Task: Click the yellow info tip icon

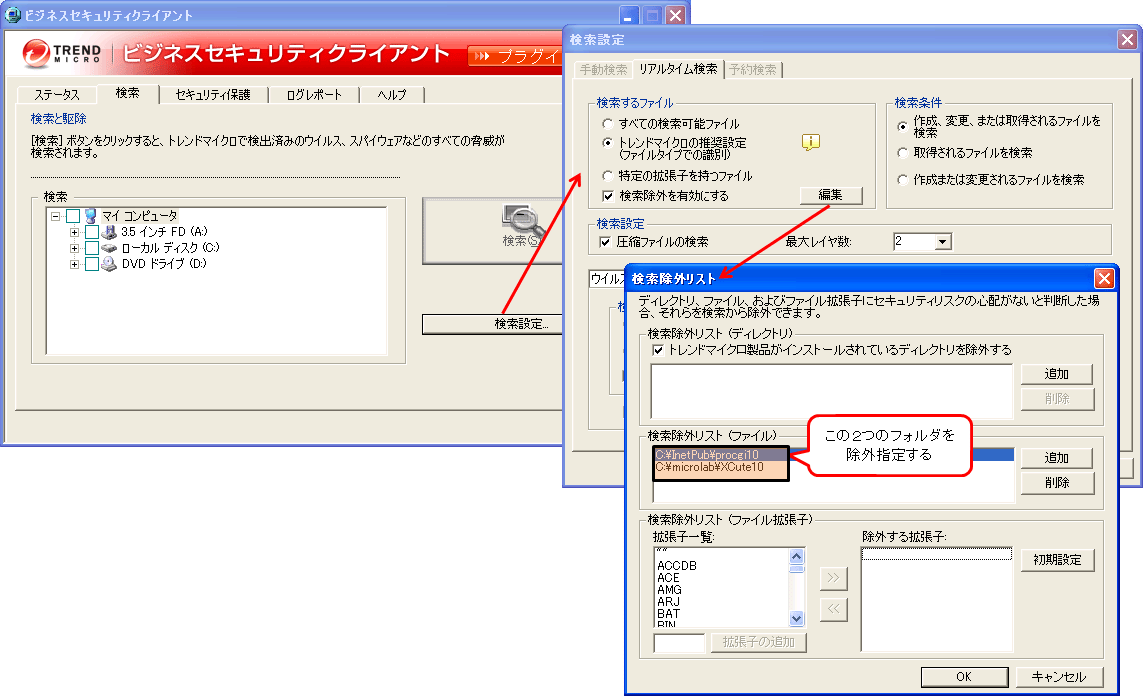Action: coord(811,142)
